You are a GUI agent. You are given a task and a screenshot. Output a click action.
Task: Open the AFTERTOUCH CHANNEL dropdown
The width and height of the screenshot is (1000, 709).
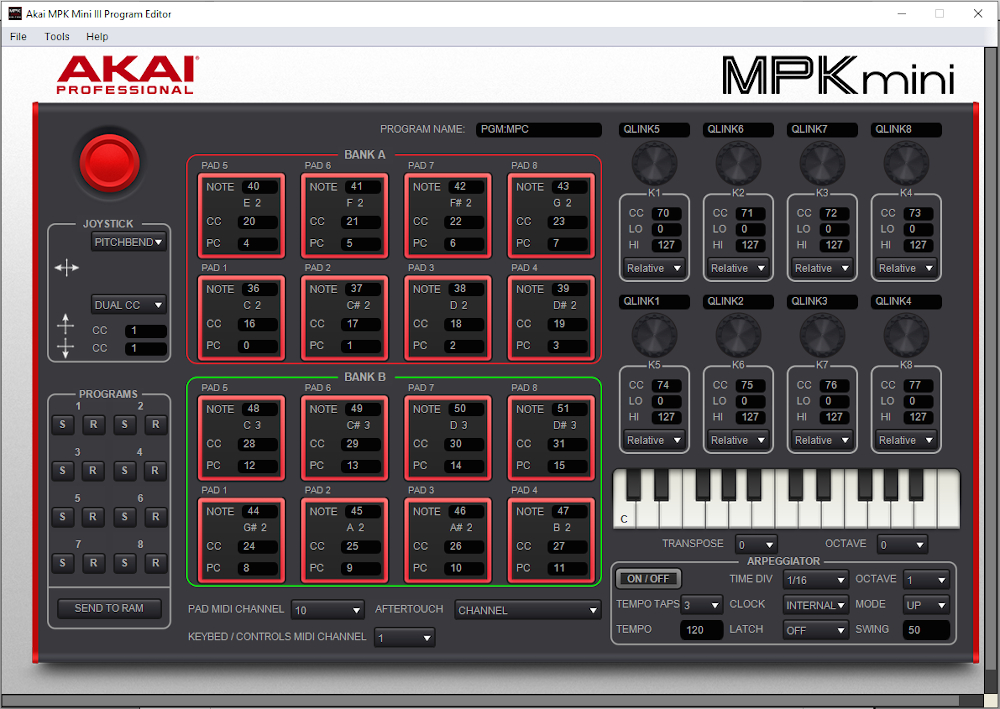click(528, 610)
